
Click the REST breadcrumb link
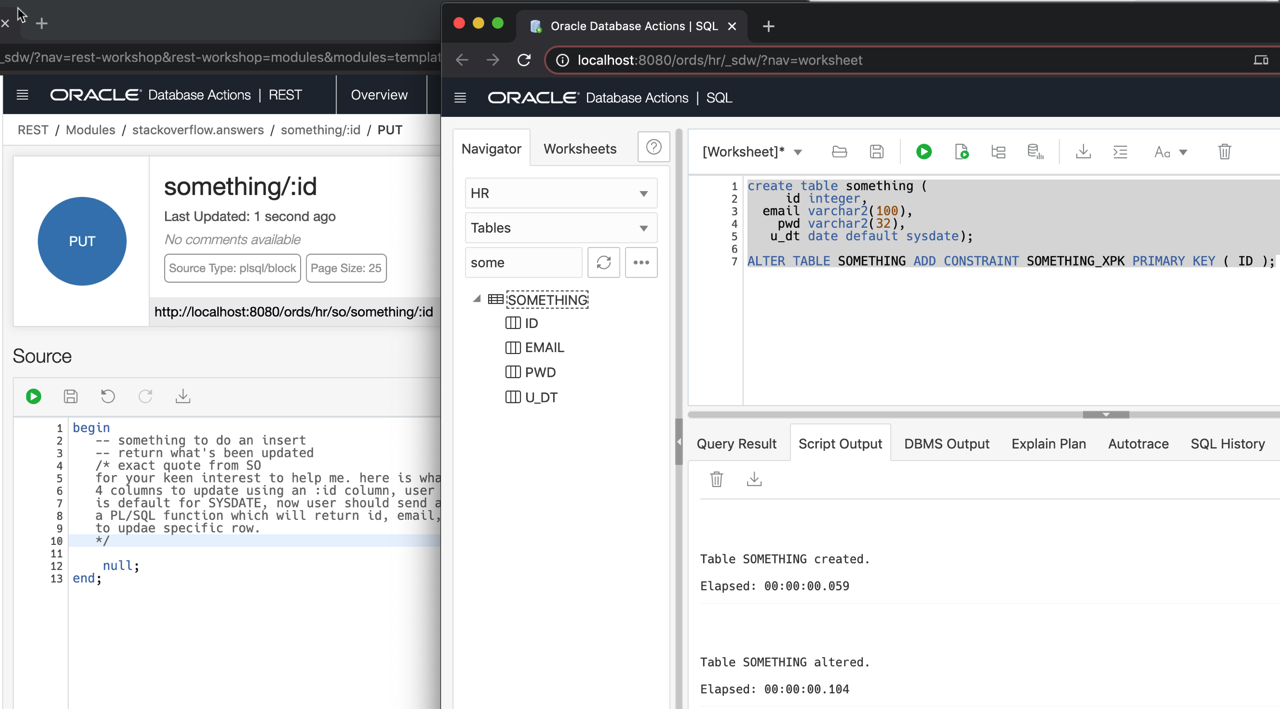click(x=33, y=130)
